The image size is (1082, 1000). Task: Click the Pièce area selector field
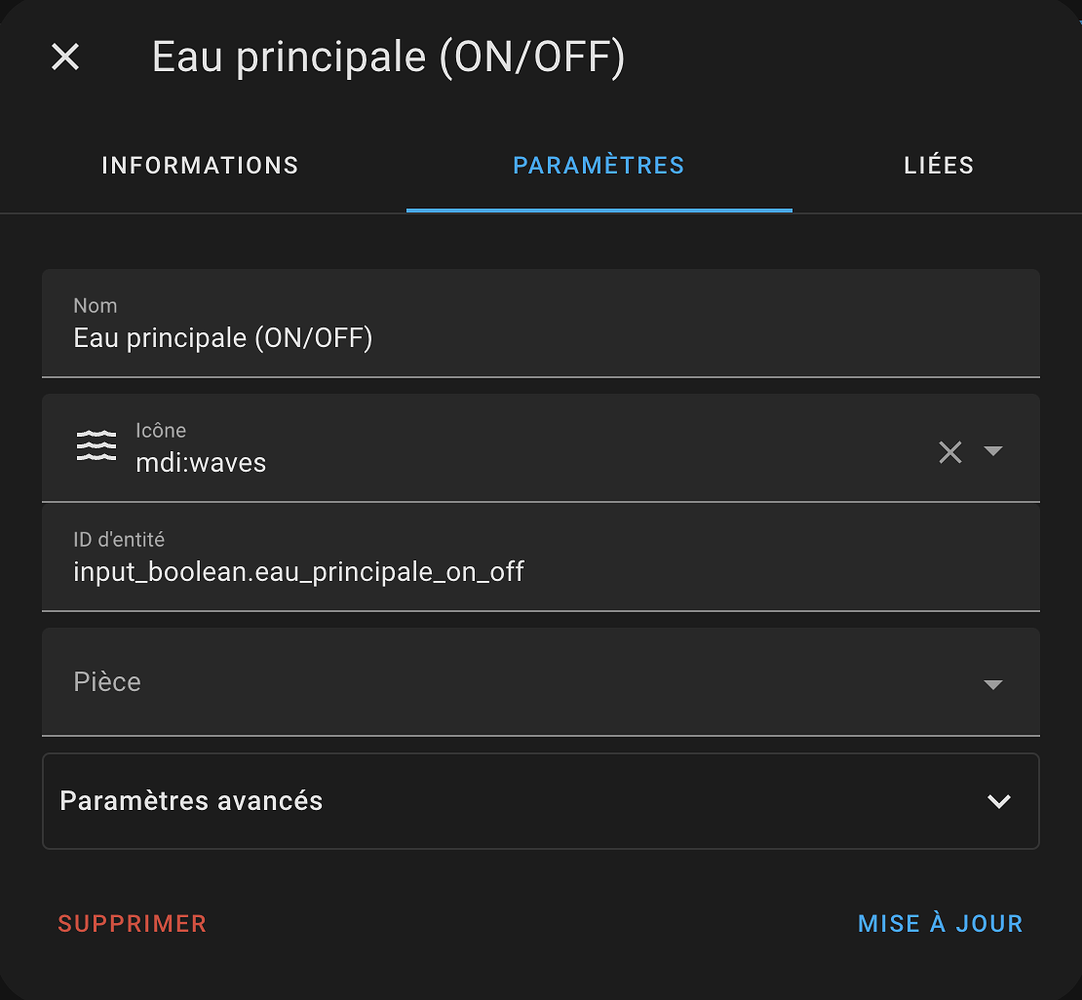click(x=500, y=682)
